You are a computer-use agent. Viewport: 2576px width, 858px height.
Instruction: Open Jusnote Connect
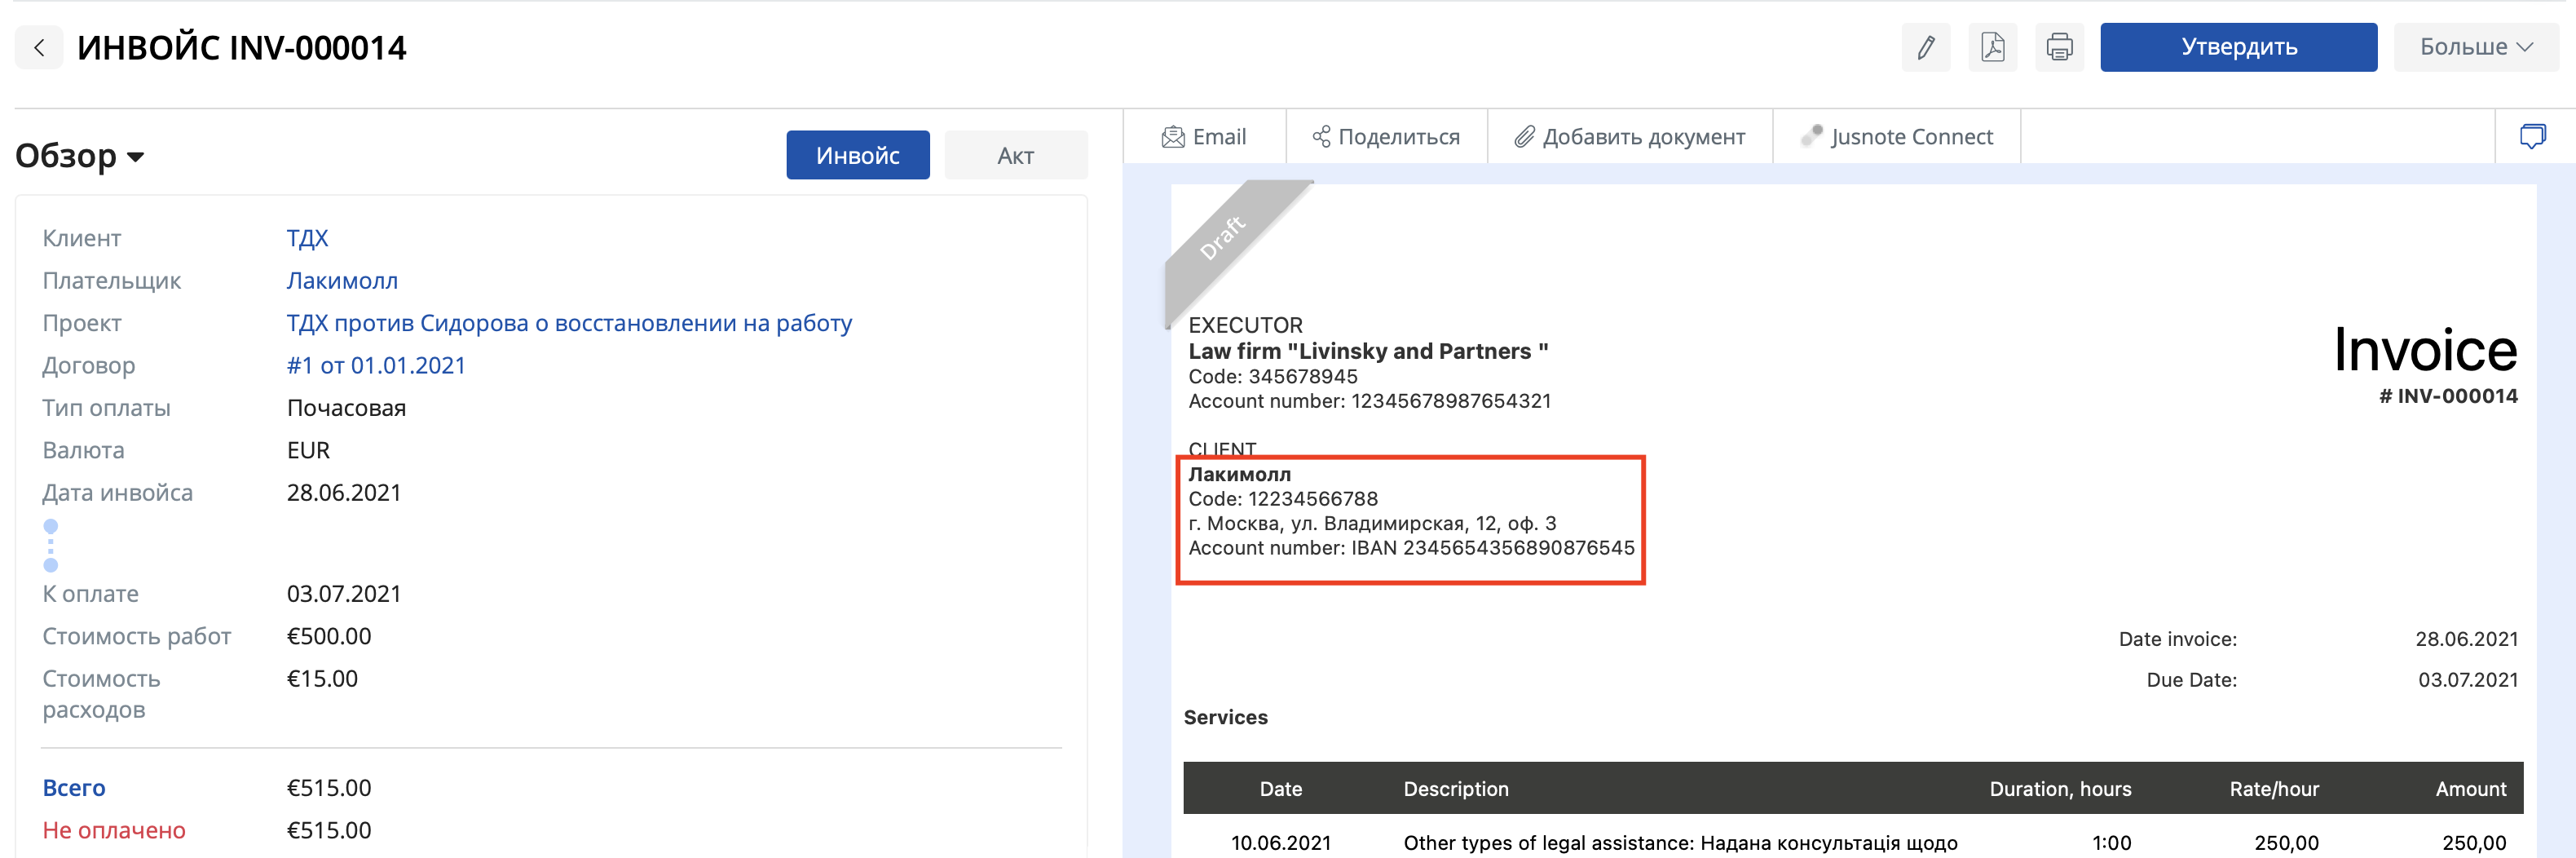pyautogui.click(x=1897, y=137)
